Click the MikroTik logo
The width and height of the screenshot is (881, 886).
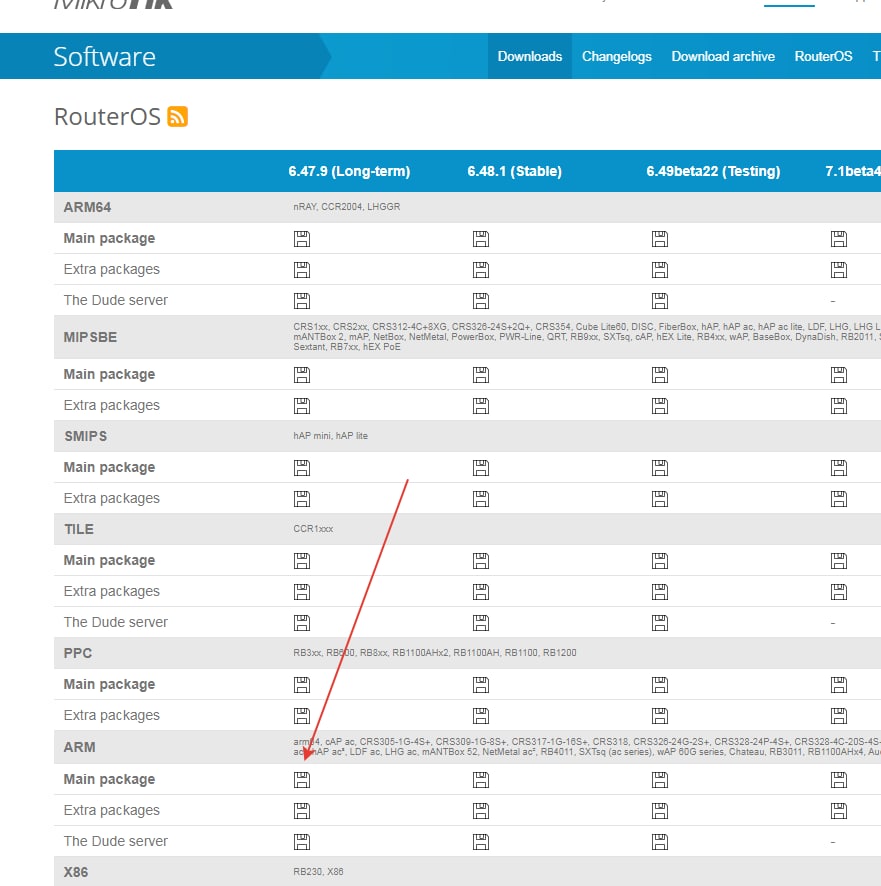click(x=113, y=4)
